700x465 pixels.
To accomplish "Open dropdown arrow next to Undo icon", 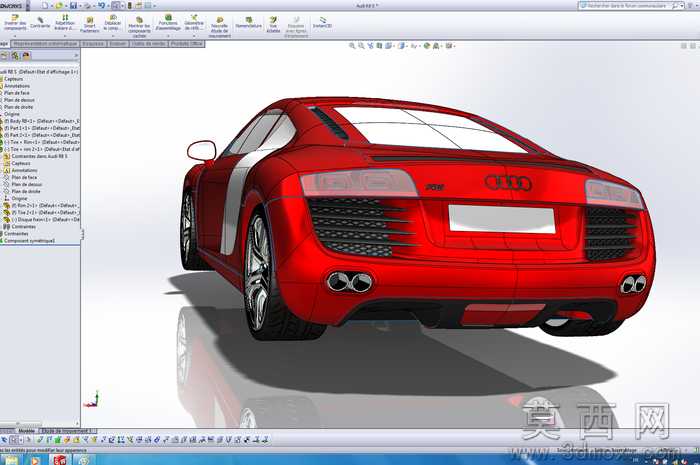I will (x=108, y=6).
